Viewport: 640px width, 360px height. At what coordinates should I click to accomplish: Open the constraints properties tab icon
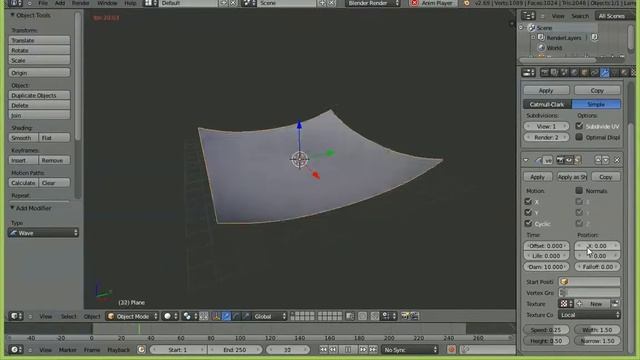595,73
